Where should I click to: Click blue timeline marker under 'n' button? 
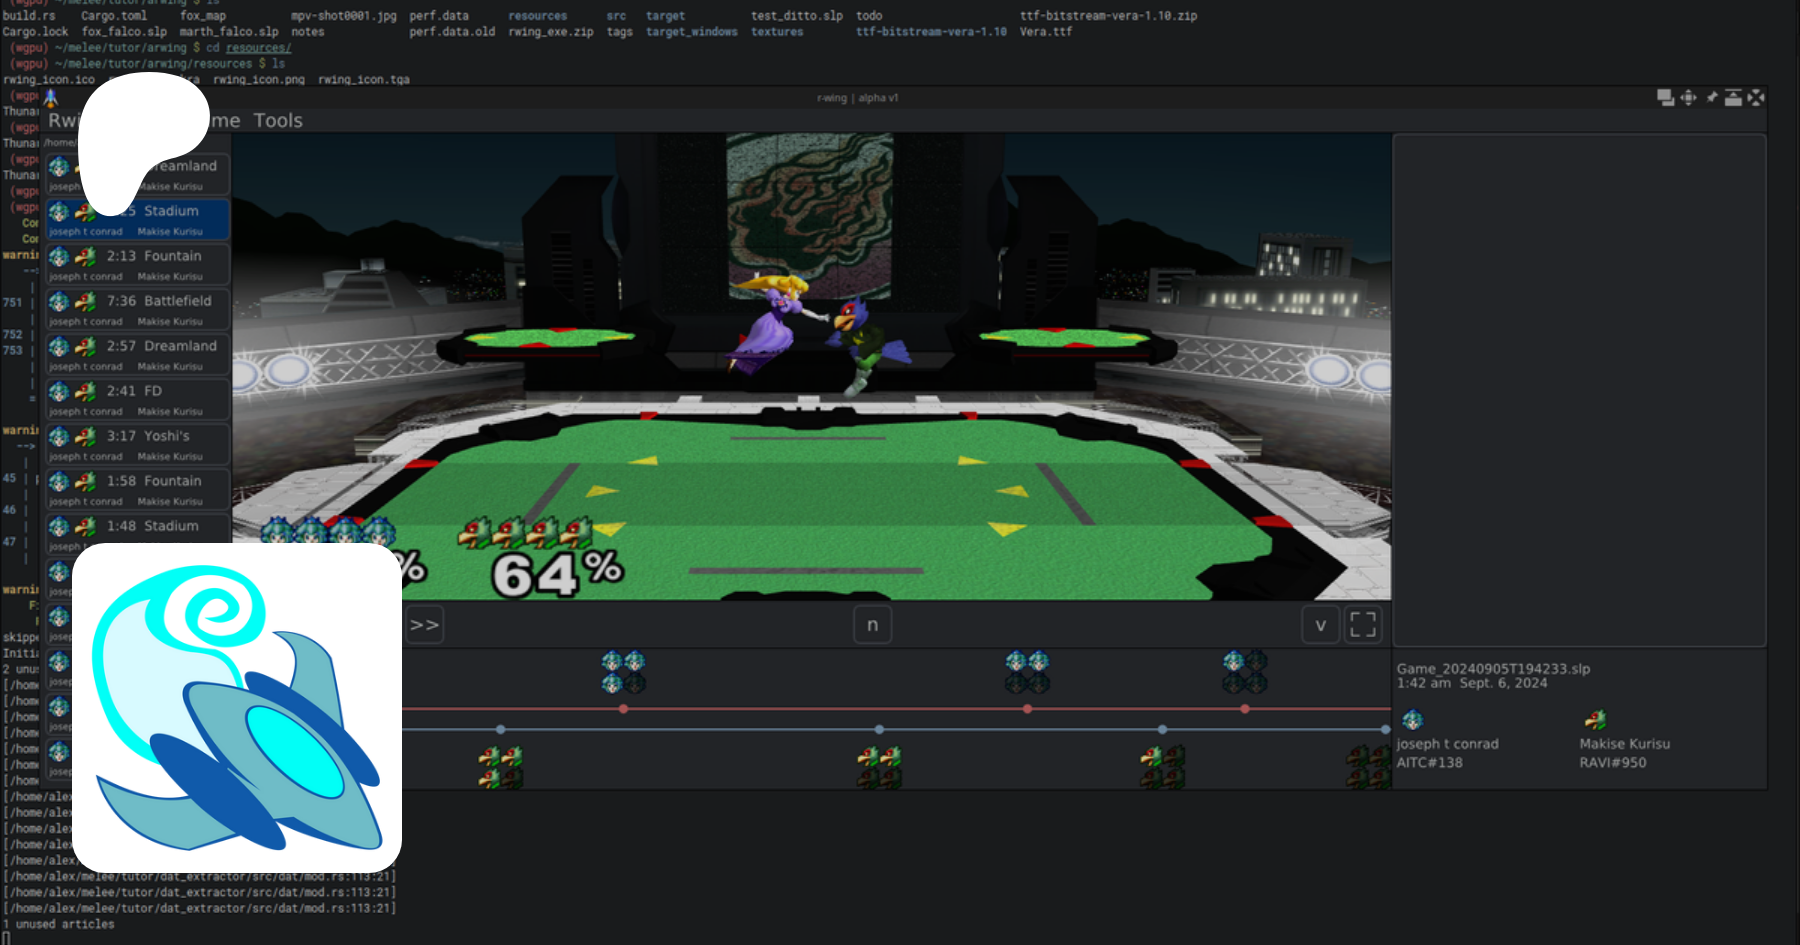pyautogui.click(x=879, y=729)
